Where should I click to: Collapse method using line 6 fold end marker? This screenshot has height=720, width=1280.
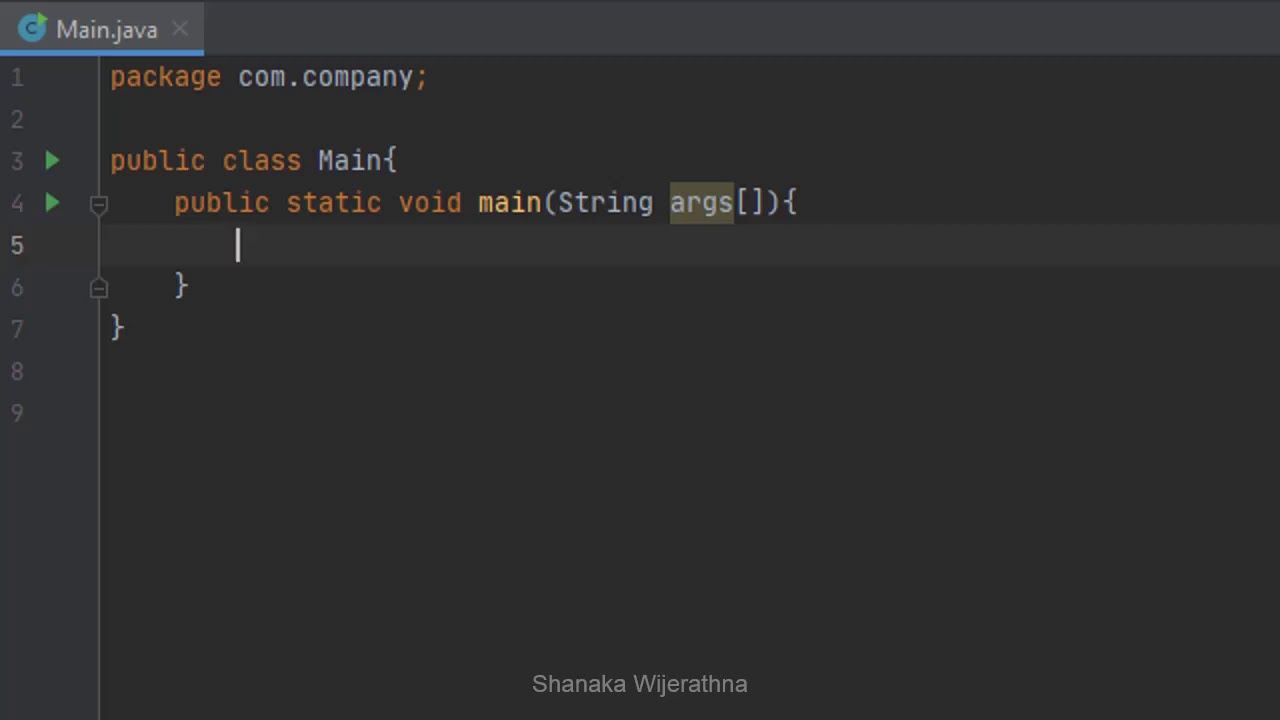[x=98, y=287]
